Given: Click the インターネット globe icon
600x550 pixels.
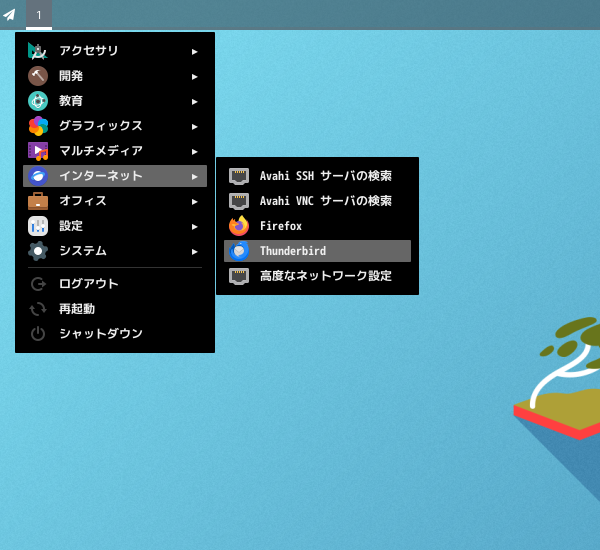Looking at the screenshot, I should coord(38,176).
